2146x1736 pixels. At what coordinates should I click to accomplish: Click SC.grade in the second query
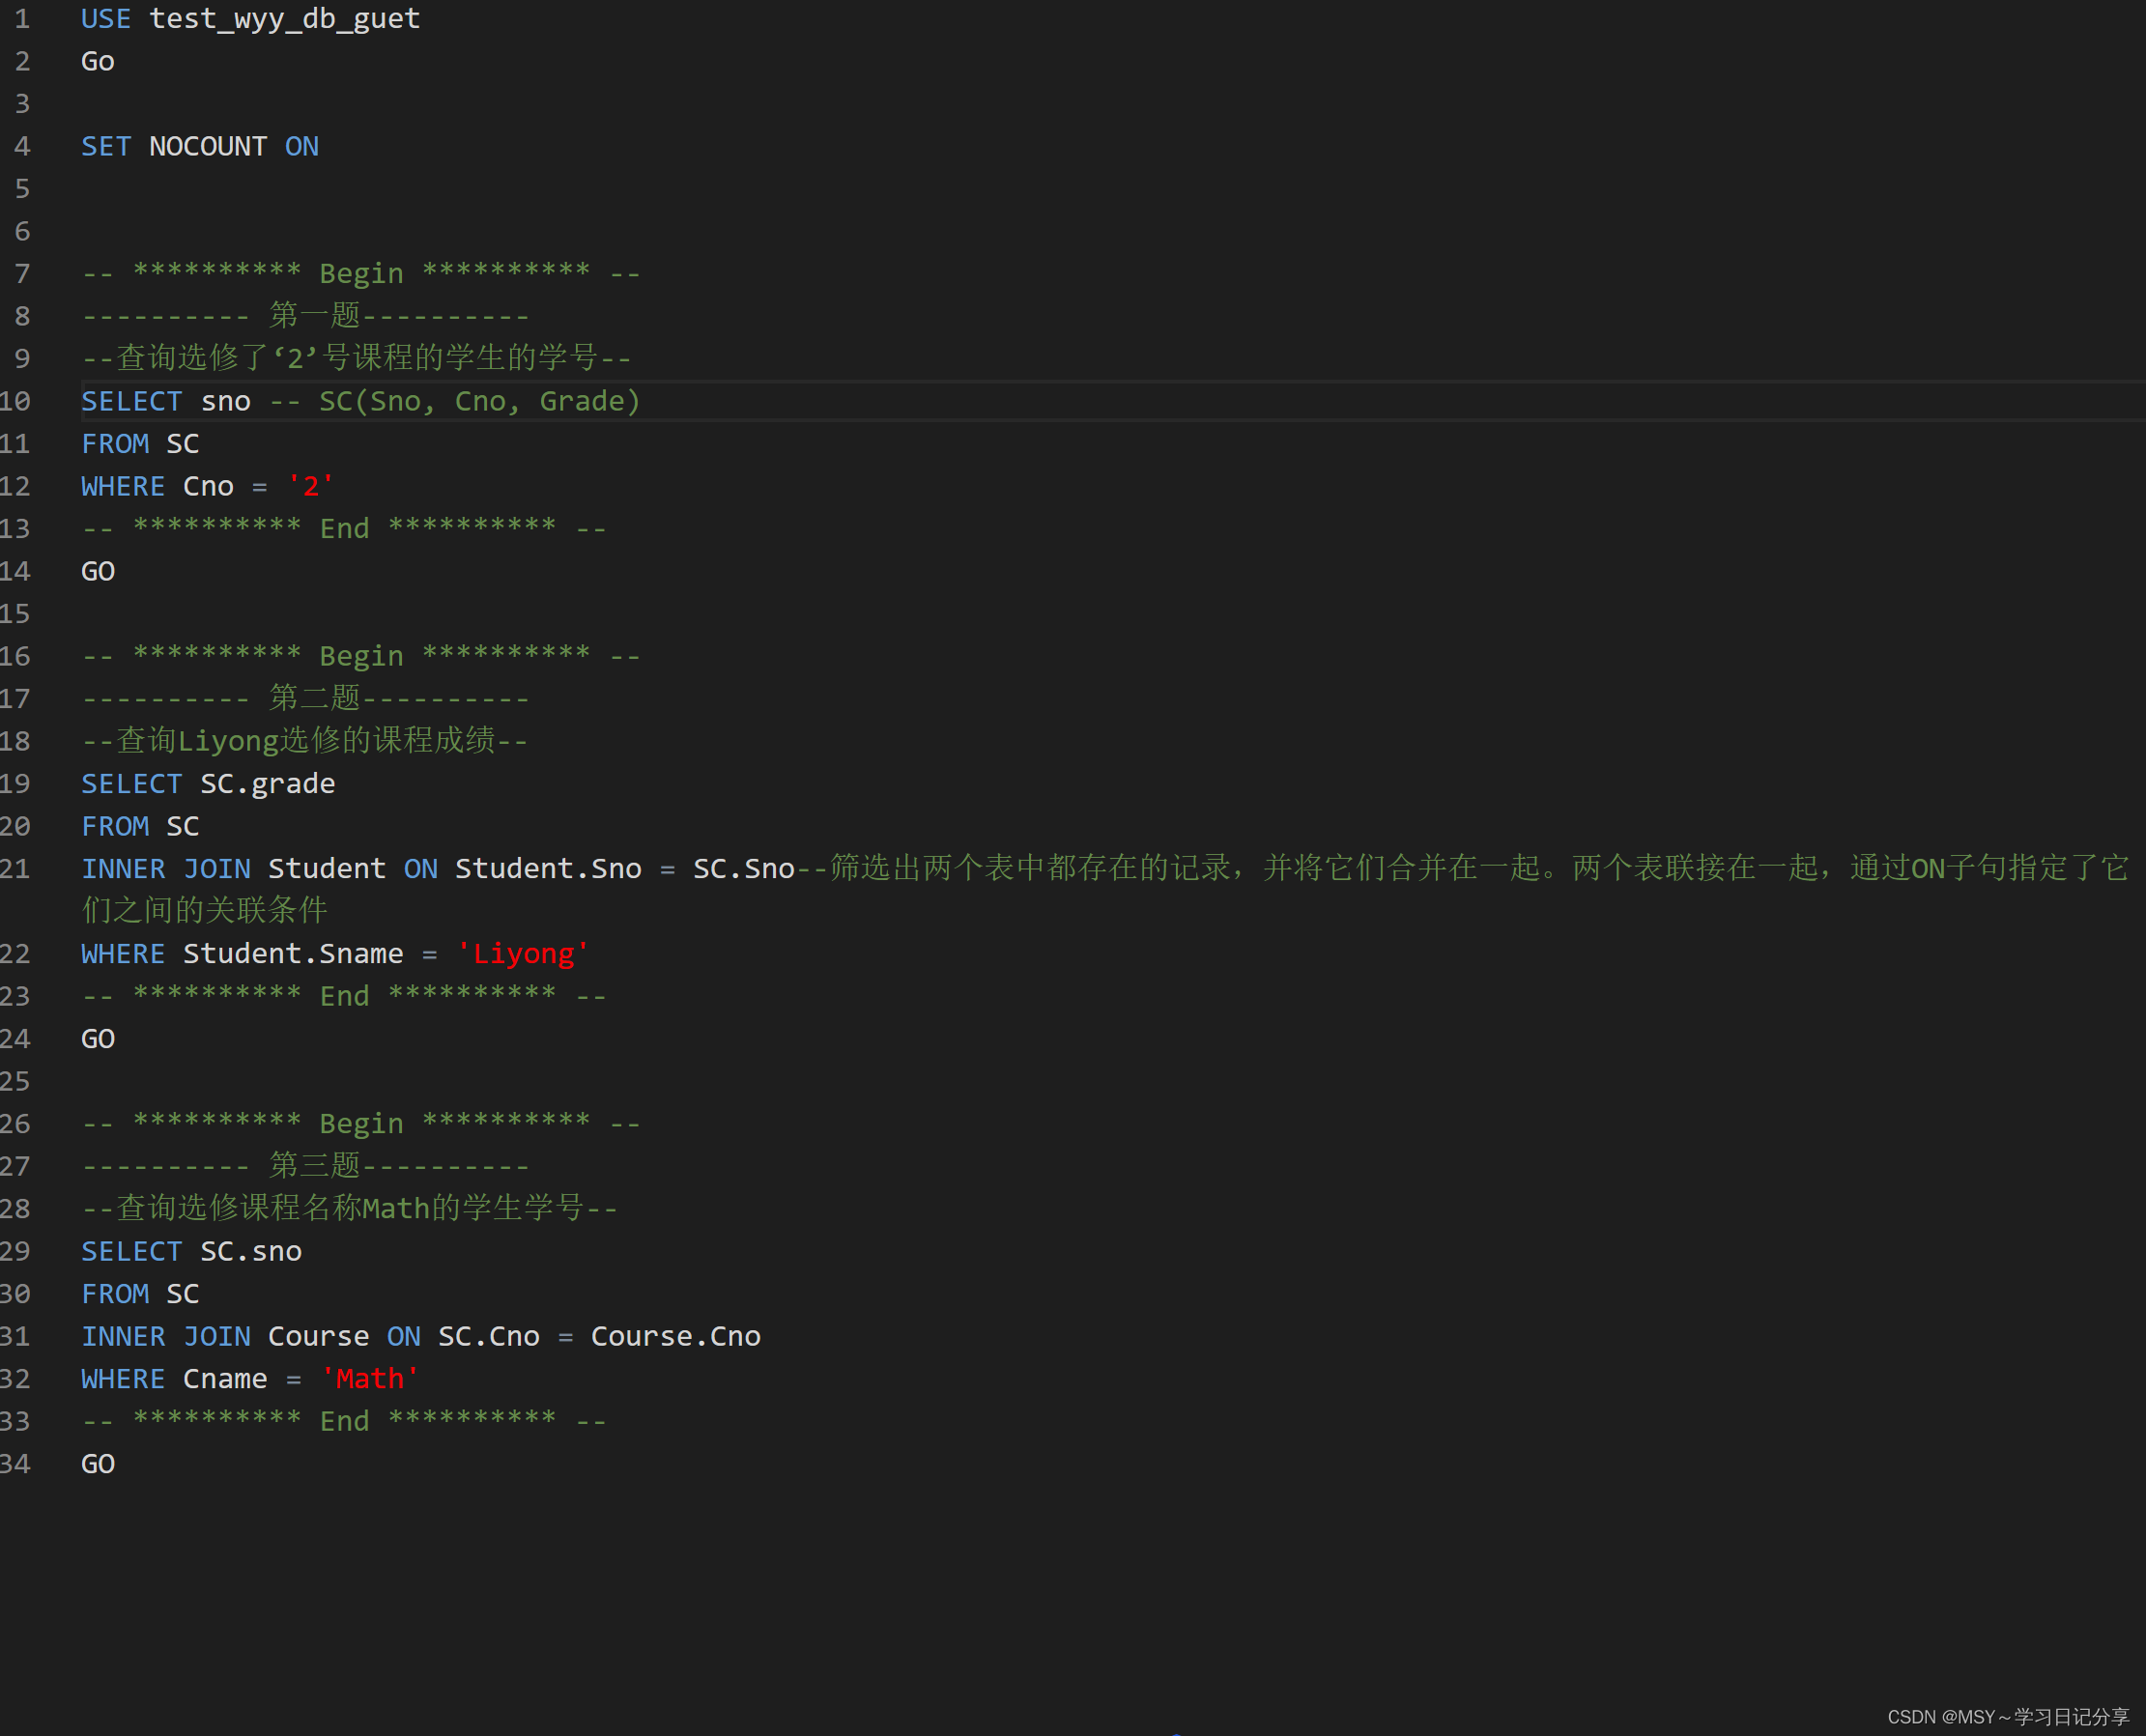(x=267, y=784)
